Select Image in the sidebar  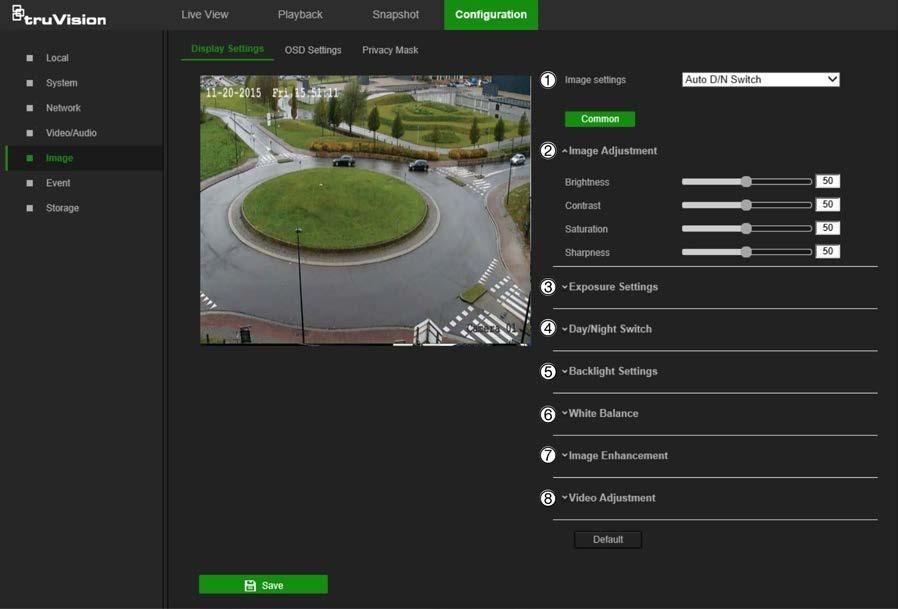point(85,158)
